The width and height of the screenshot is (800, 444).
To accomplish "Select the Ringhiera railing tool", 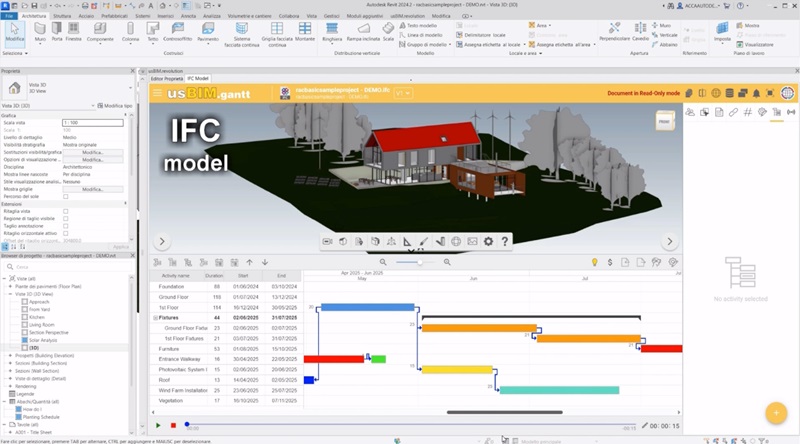I will [x=332, y=32].
